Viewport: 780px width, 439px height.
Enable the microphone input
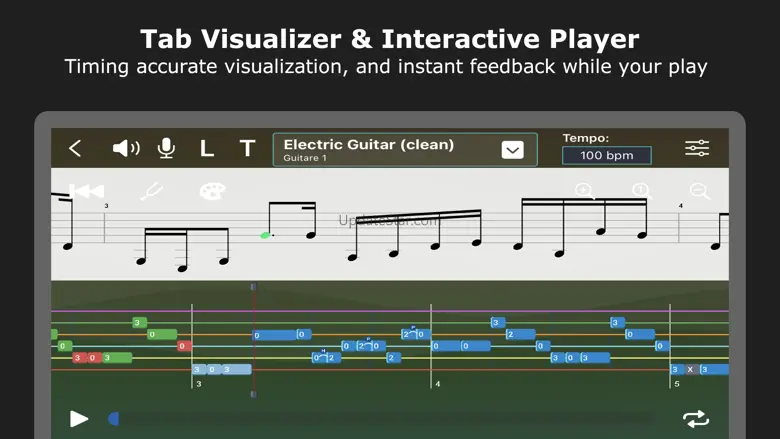(166, 149)
